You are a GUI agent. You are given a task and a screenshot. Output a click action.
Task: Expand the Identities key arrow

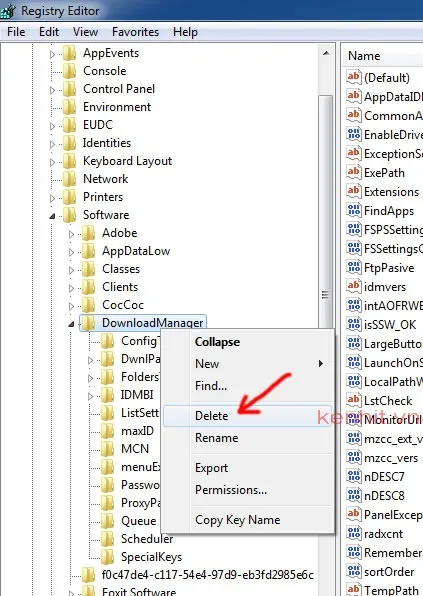(52, 144)
